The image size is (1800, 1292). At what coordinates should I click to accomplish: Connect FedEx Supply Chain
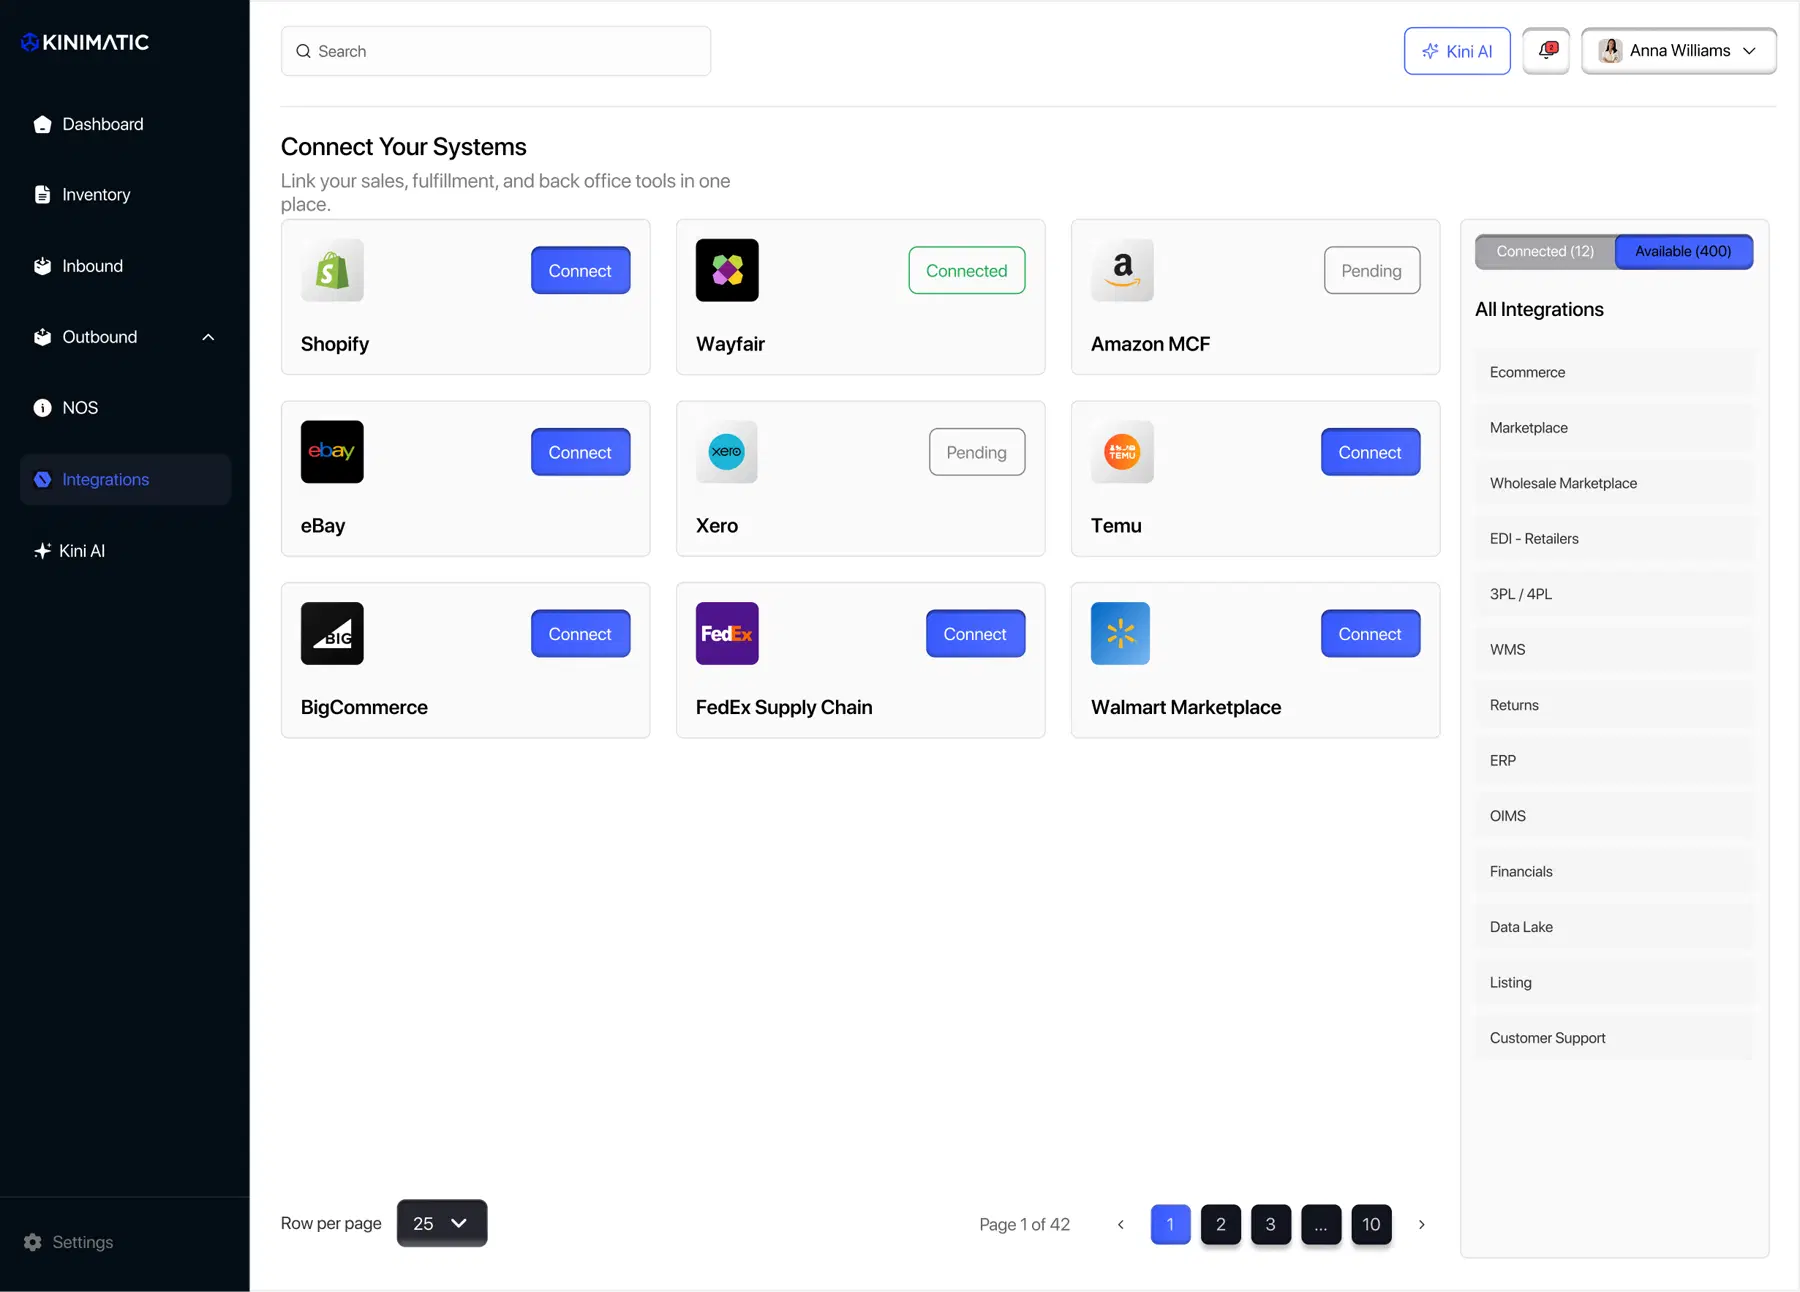975,634
